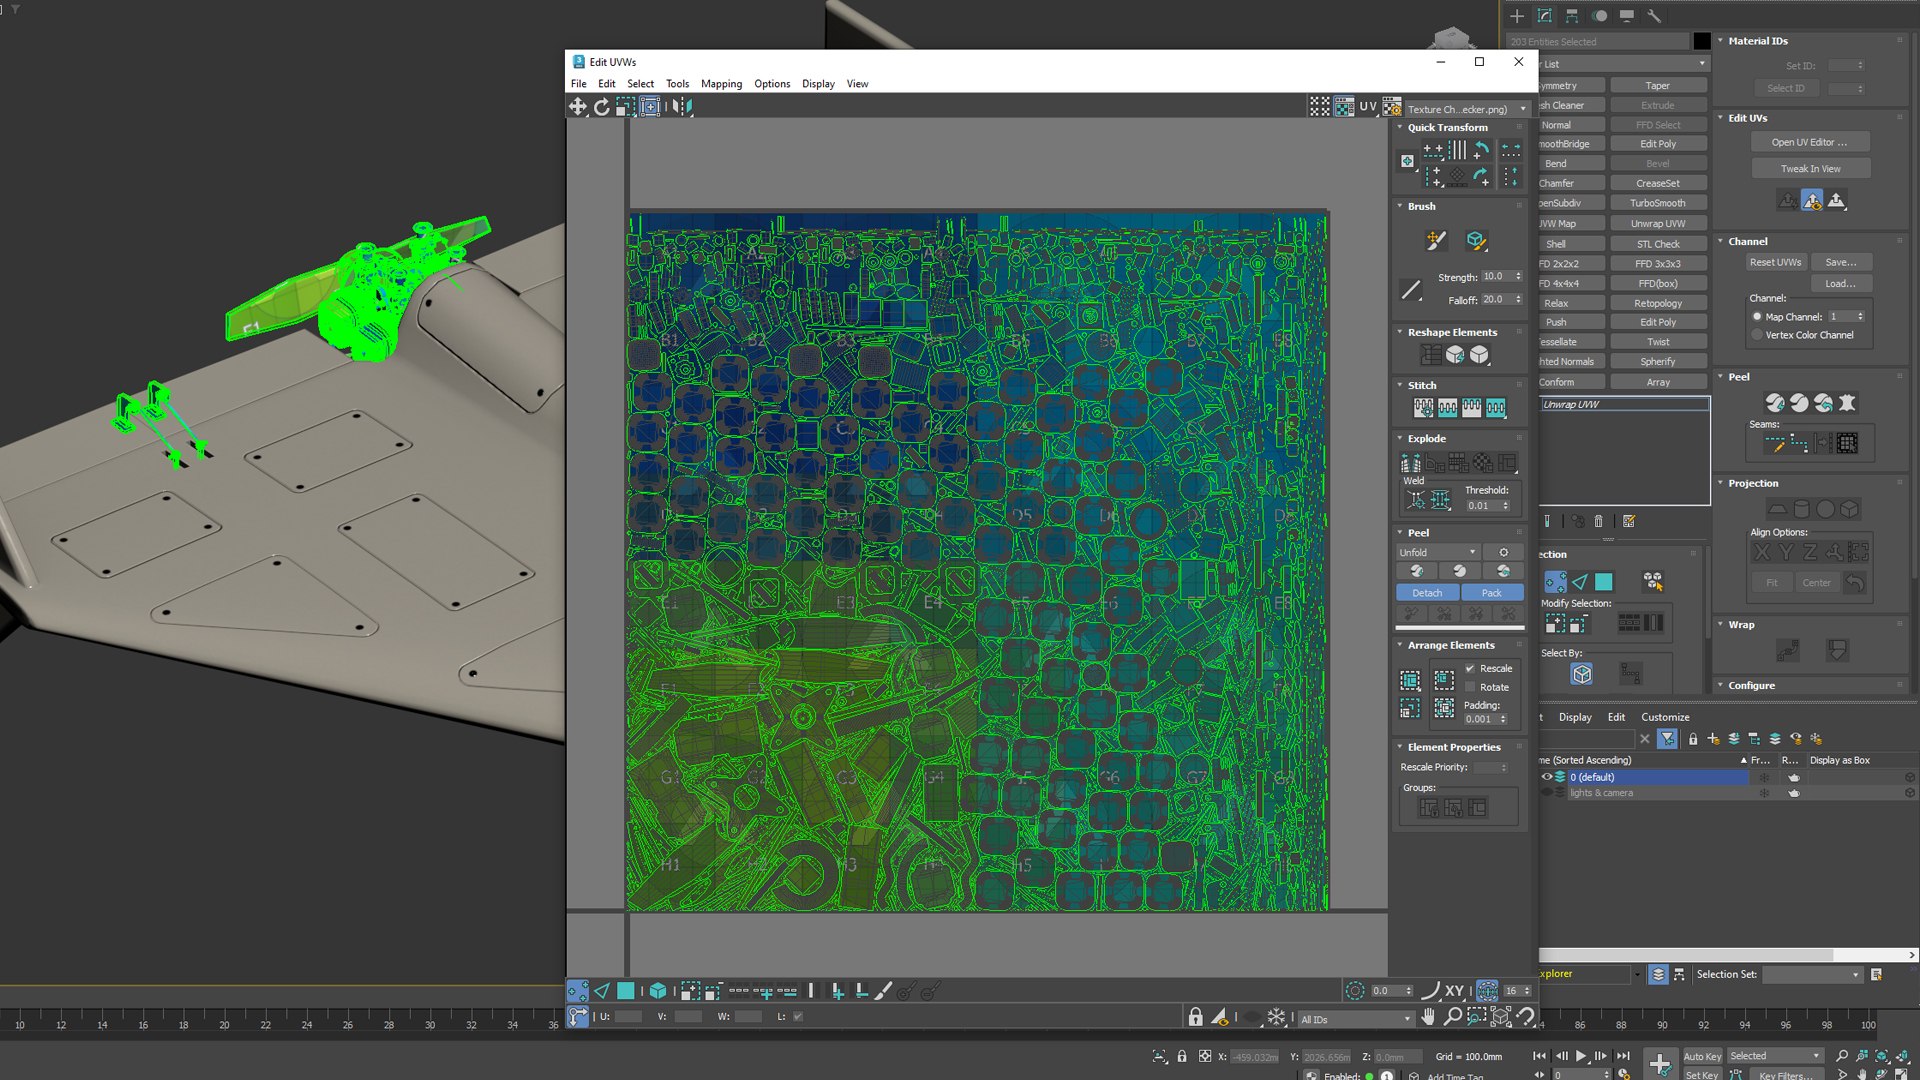Click the Lock Selected Subobjects padlock icon
The width and height of the screenshot is (1920, 1080).
[1195, 1017]
